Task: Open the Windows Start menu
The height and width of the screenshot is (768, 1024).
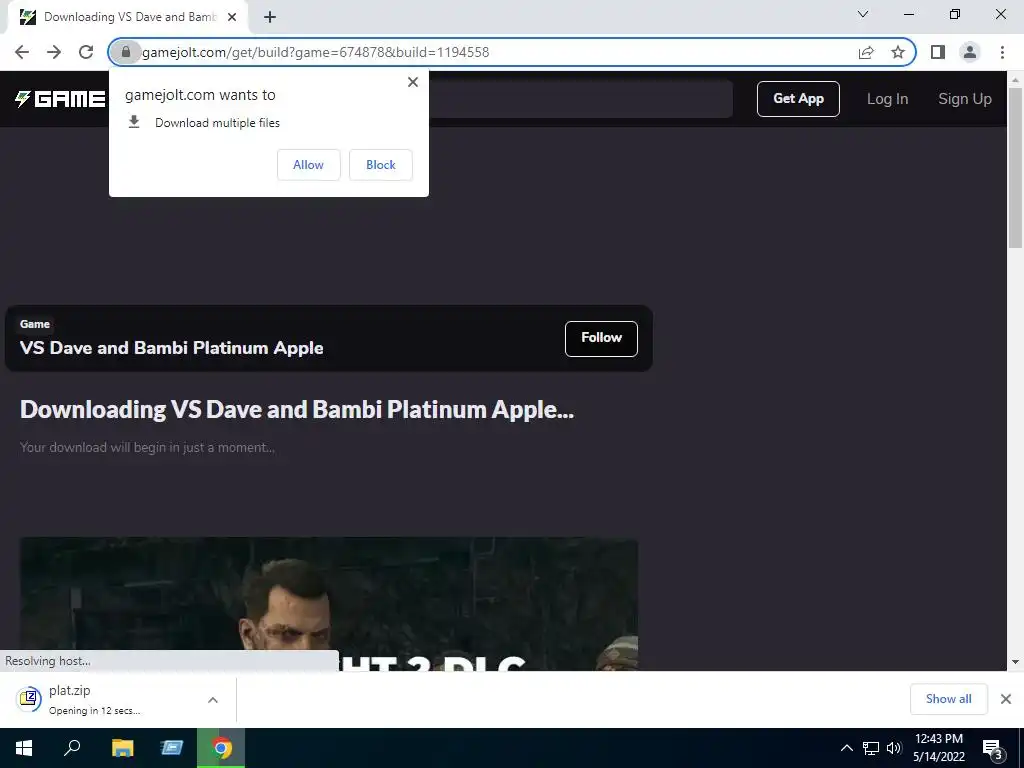Action: tap(24, 748)
